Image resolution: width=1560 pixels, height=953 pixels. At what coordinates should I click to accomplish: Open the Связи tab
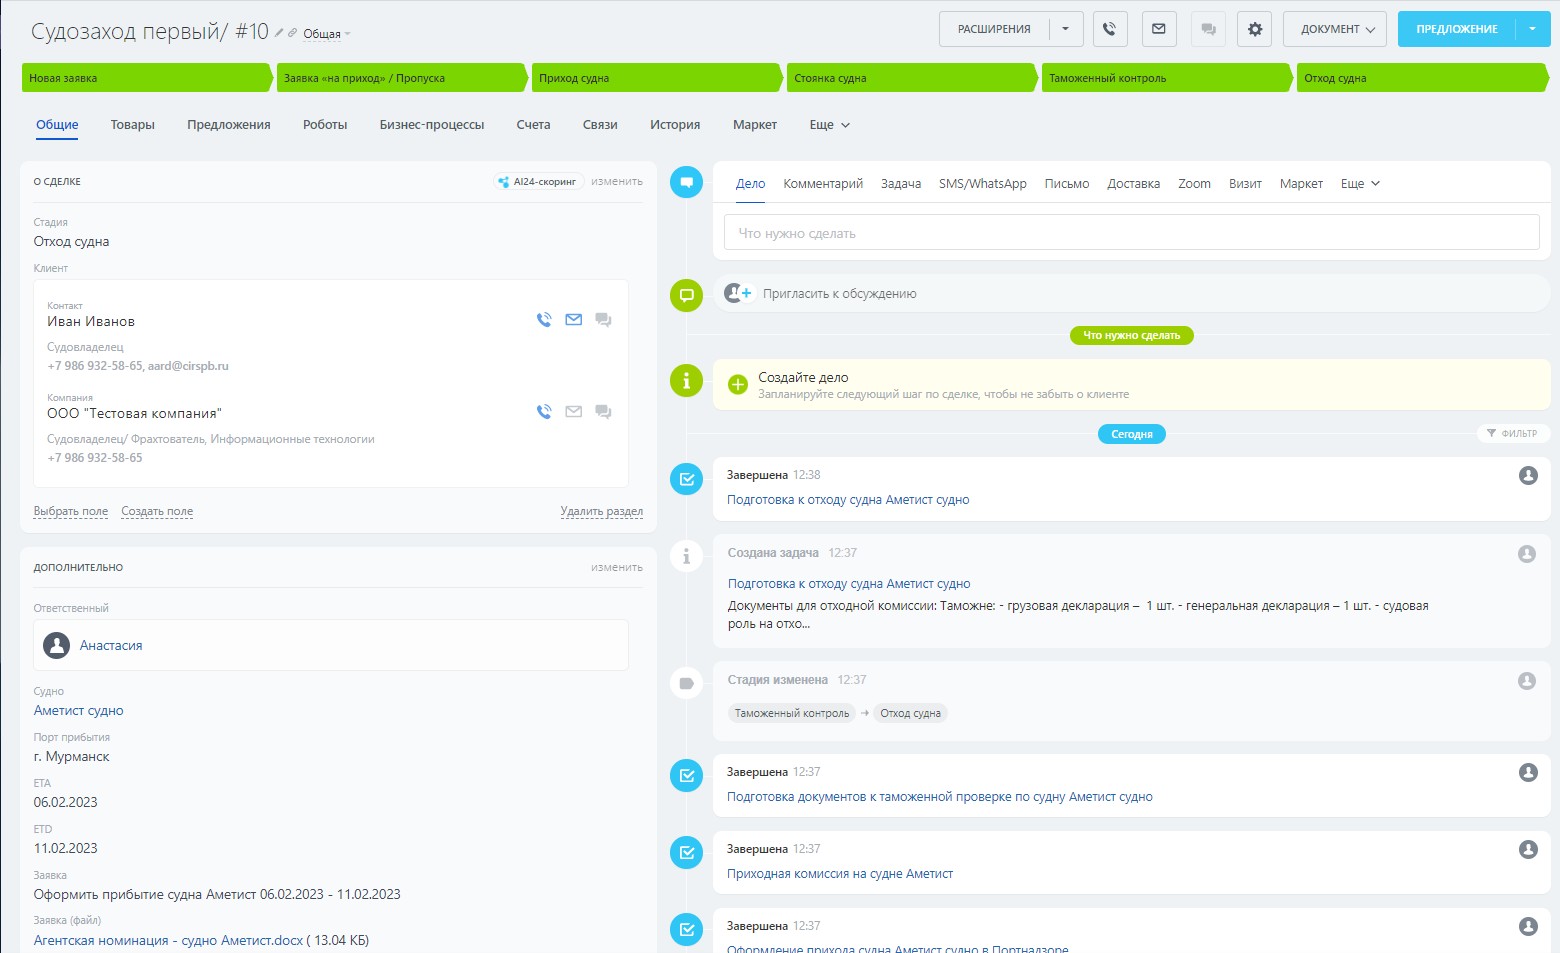(600, 125)
